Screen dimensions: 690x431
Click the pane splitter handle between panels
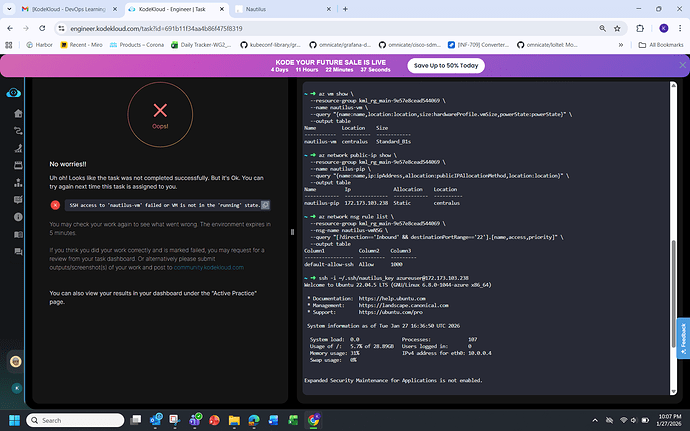click(292, 232)
